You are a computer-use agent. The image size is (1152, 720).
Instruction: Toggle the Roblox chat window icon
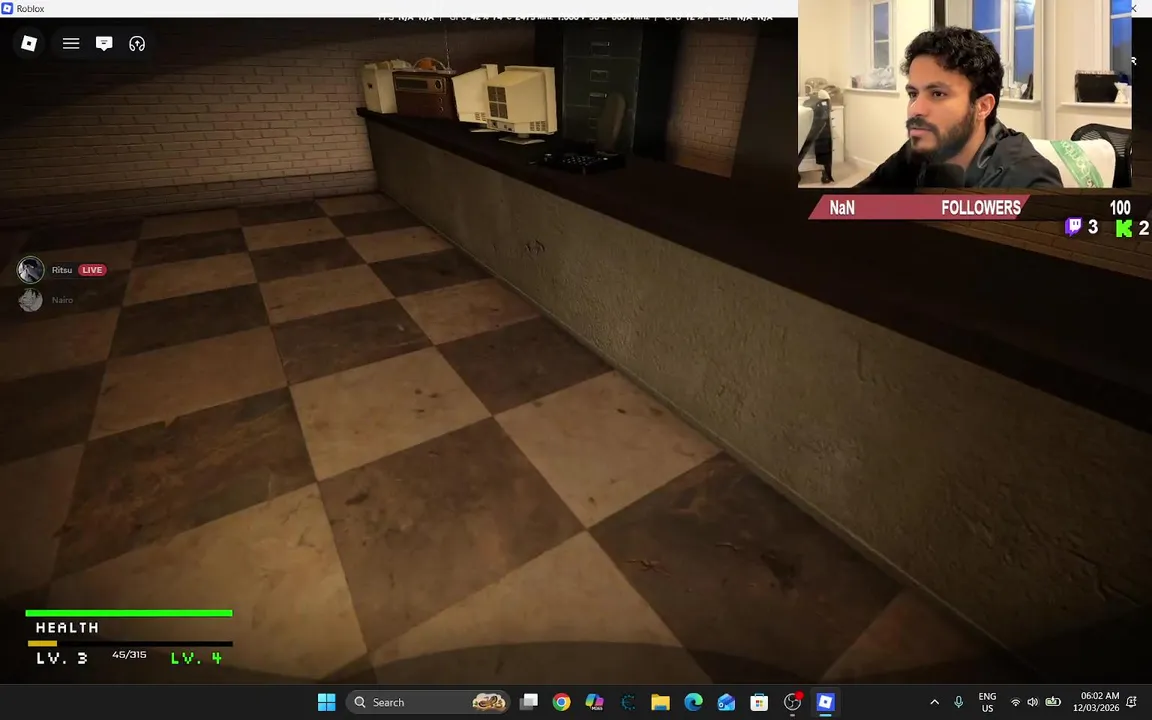104,43
